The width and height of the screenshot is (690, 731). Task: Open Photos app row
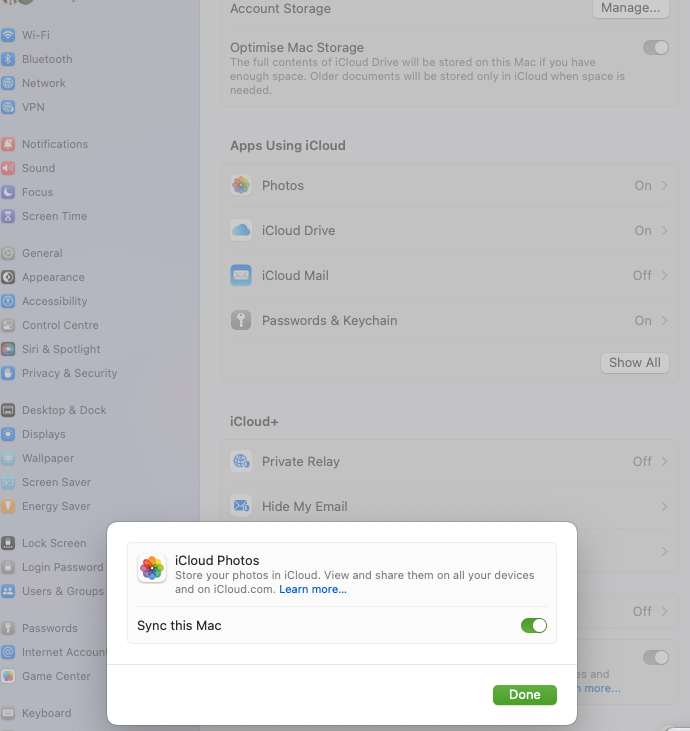pyautogui.click(x=449, y=186)
